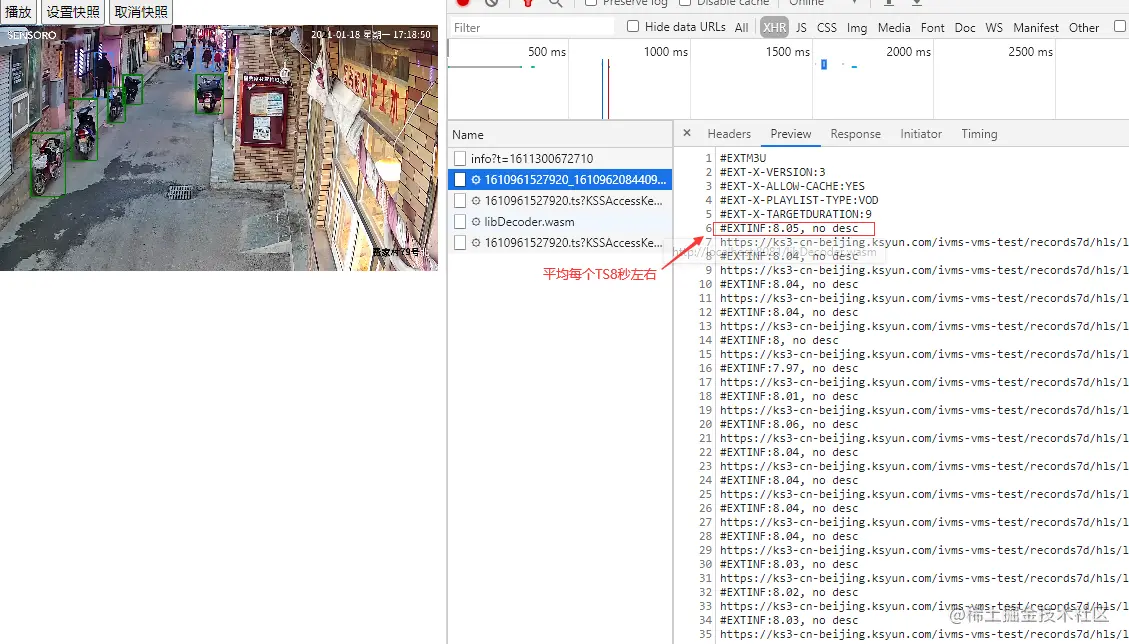
Task: Click the import HAR upload arrow icon
Action: [889, 3]
